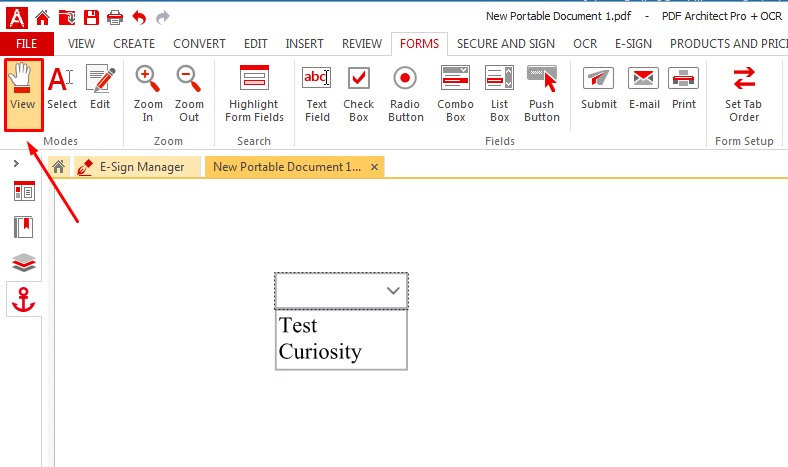The width and height of the screenshot is (788, 467).
Task: Add a Submit form button
Action: pyautogui.click(x=599, y=87)
